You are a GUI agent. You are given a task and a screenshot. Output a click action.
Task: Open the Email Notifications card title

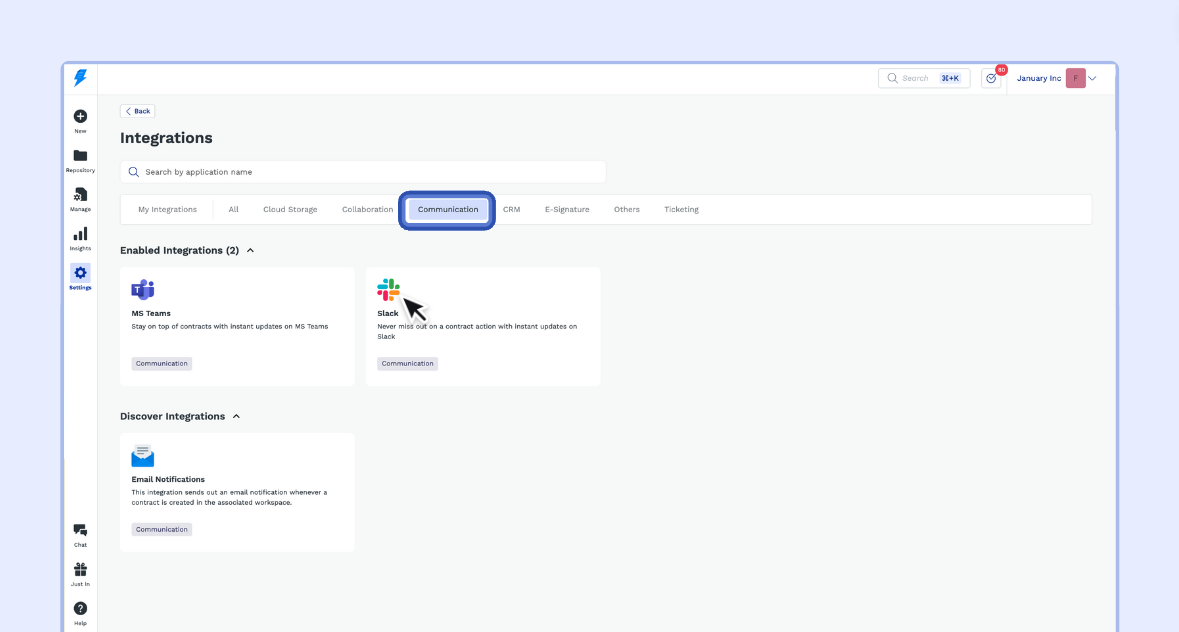click(x=168, y=479)
